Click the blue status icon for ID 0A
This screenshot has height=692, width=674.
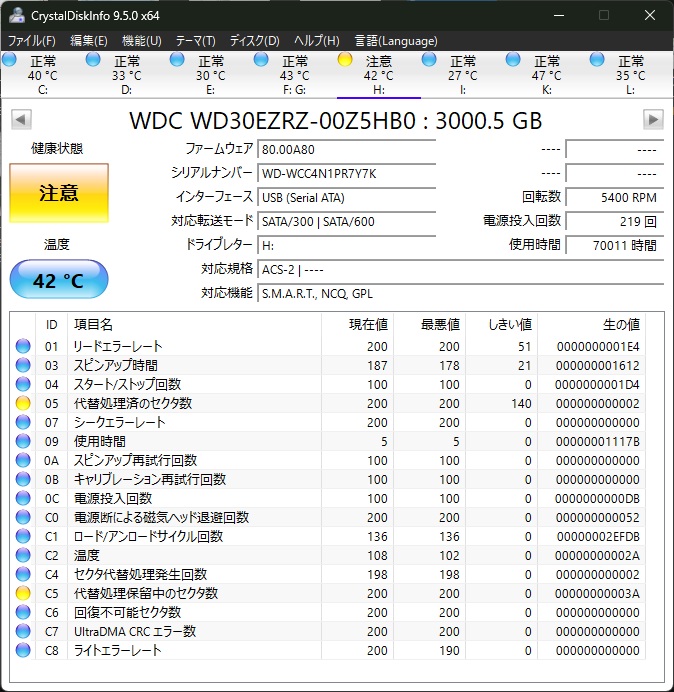click(x=23, y=460)
